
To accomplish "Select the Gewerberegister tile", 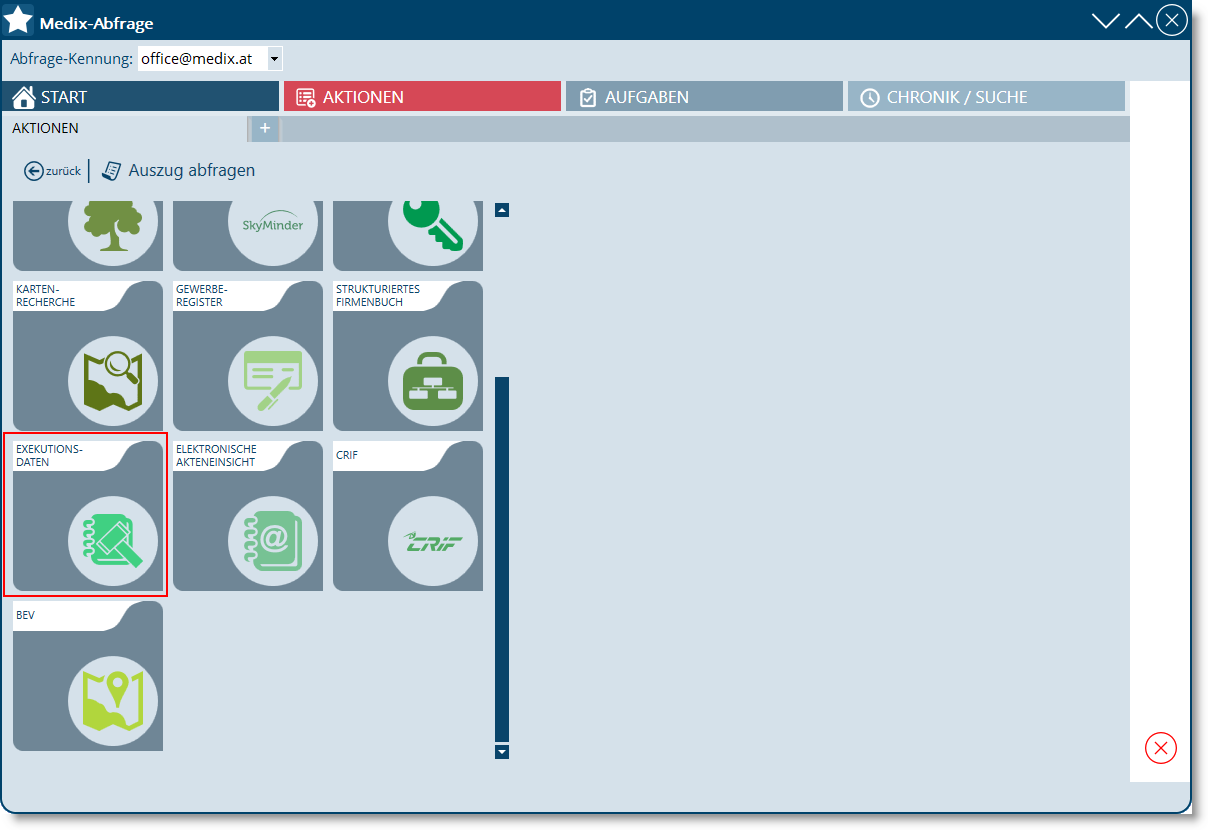I will pyautogui.click(x=248, y=357).
